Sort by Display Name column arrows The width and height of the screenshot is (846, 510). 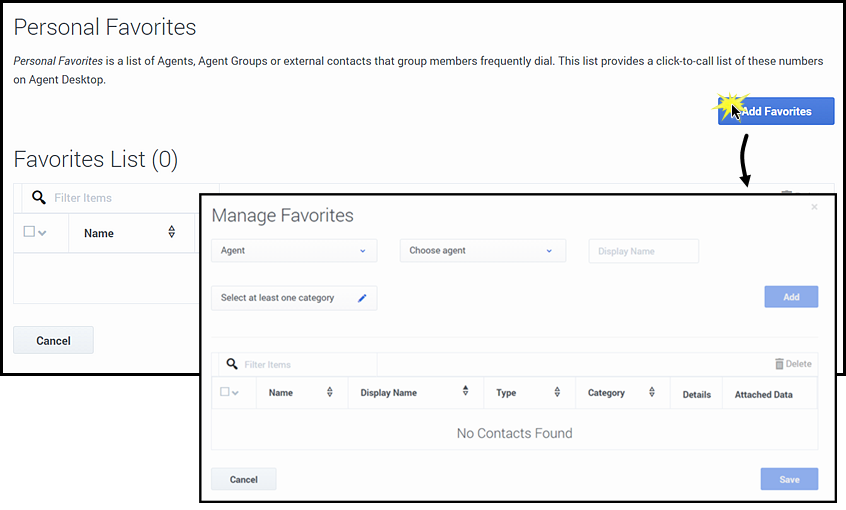coord(465,392)
